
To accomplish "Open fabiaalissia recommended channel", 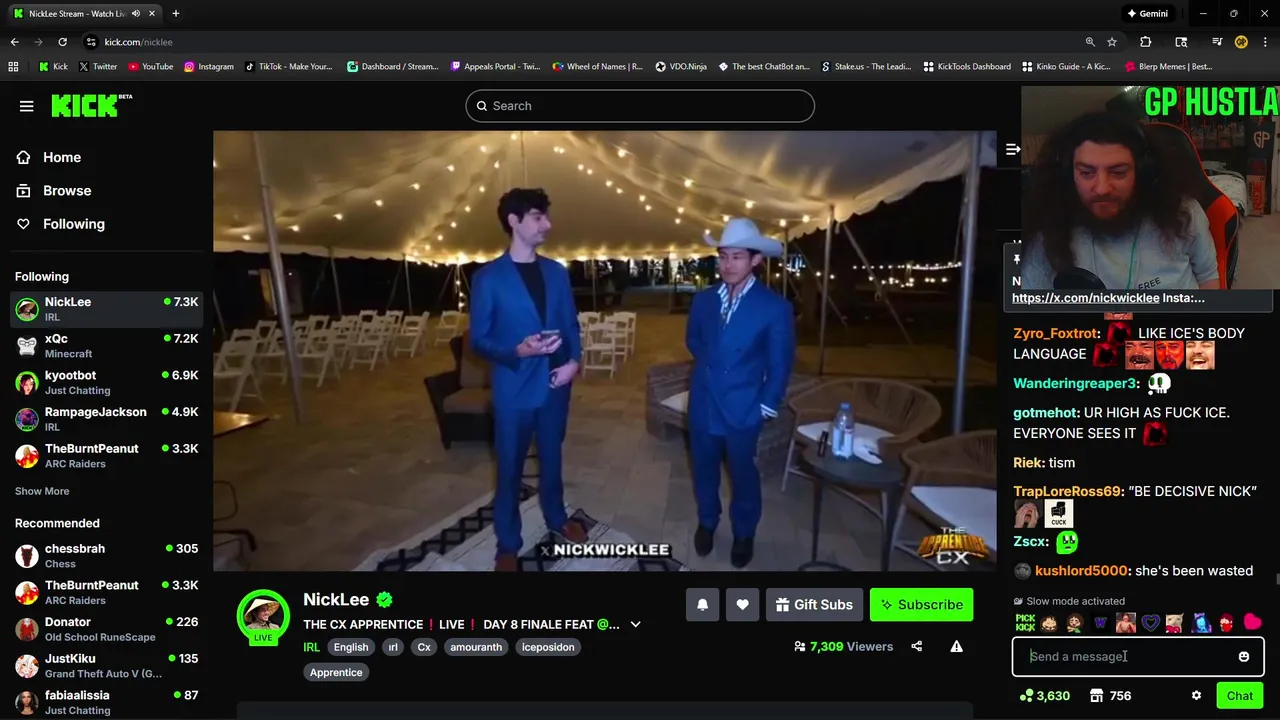I will tap(107, 702).
